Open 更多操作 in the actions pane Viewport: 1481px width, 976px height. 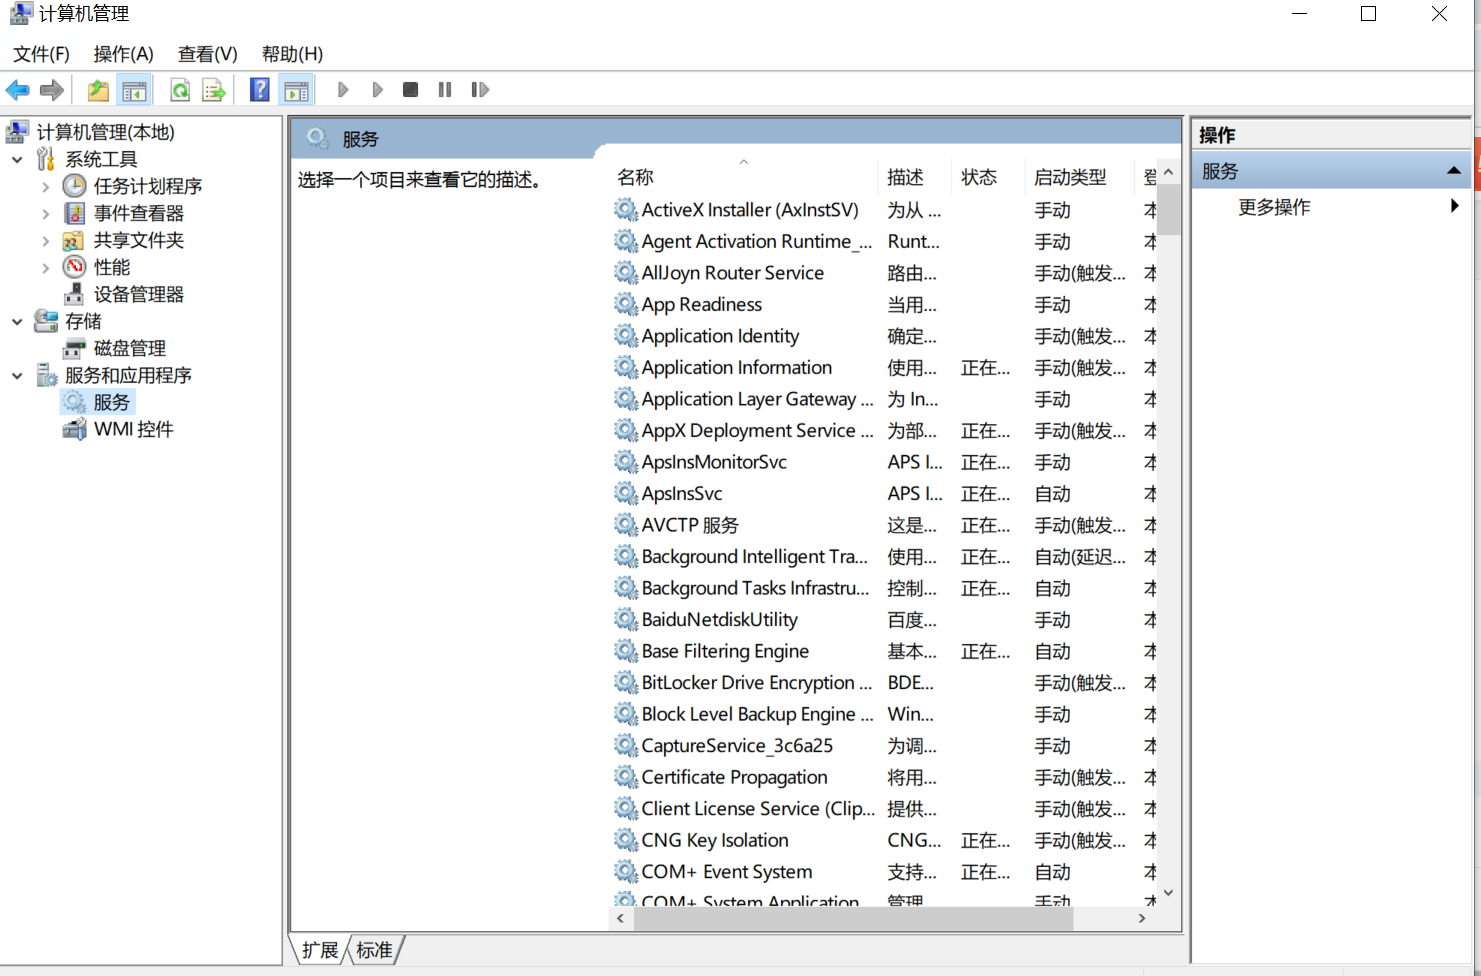coord(1274,207)
